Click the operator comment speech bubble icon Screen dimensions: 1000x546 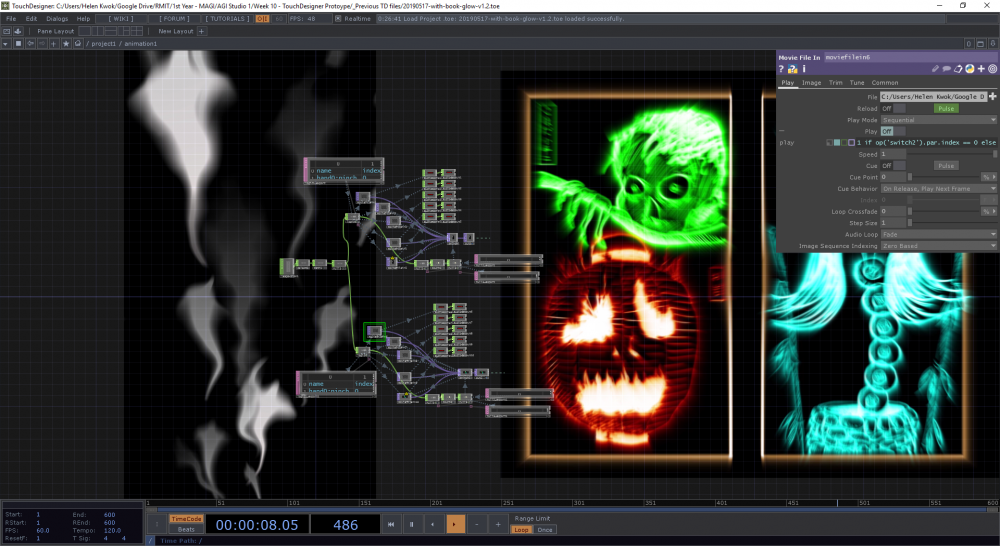[946, 69]
